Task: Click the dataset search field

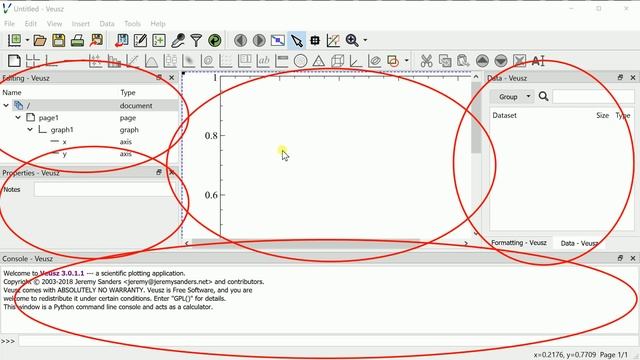Action: (593, 97)
